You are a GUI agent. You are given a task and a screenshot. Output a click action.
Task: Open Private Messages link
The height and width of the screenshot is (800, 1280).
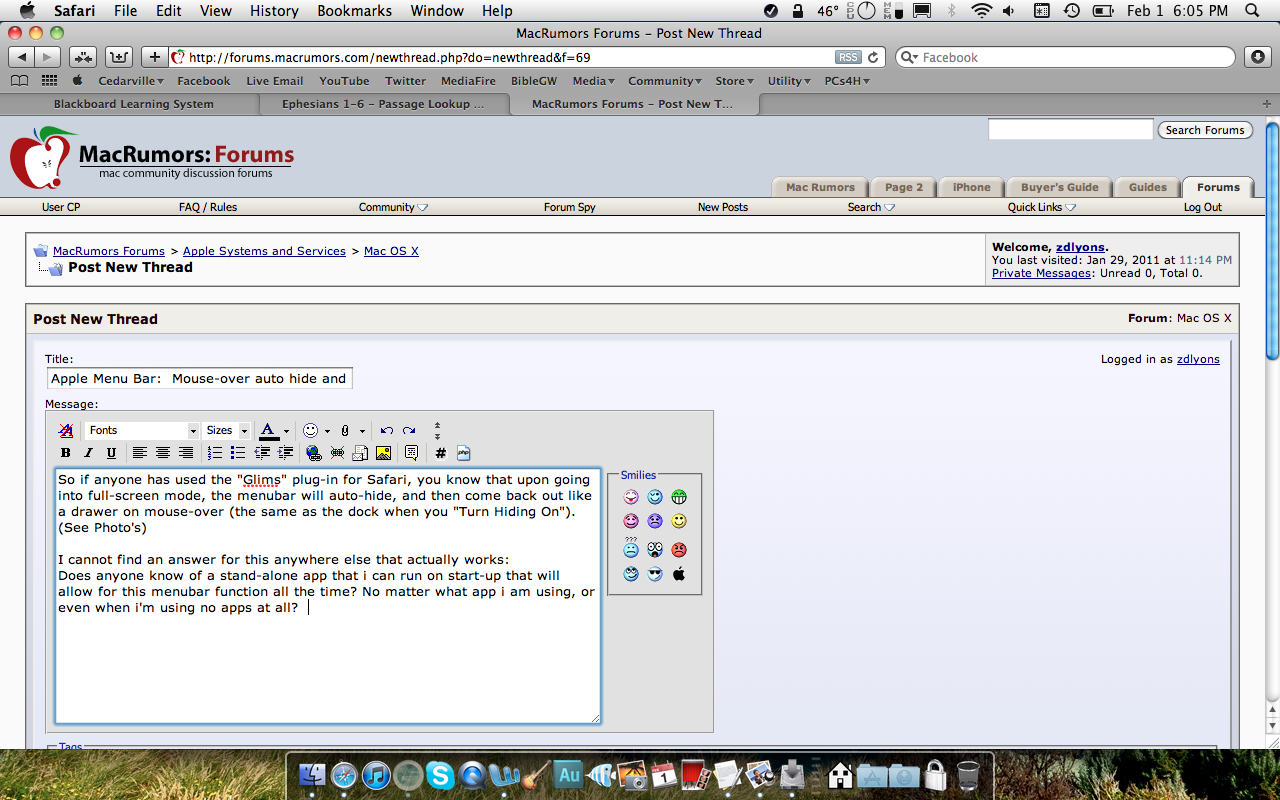pos(1041,273)
